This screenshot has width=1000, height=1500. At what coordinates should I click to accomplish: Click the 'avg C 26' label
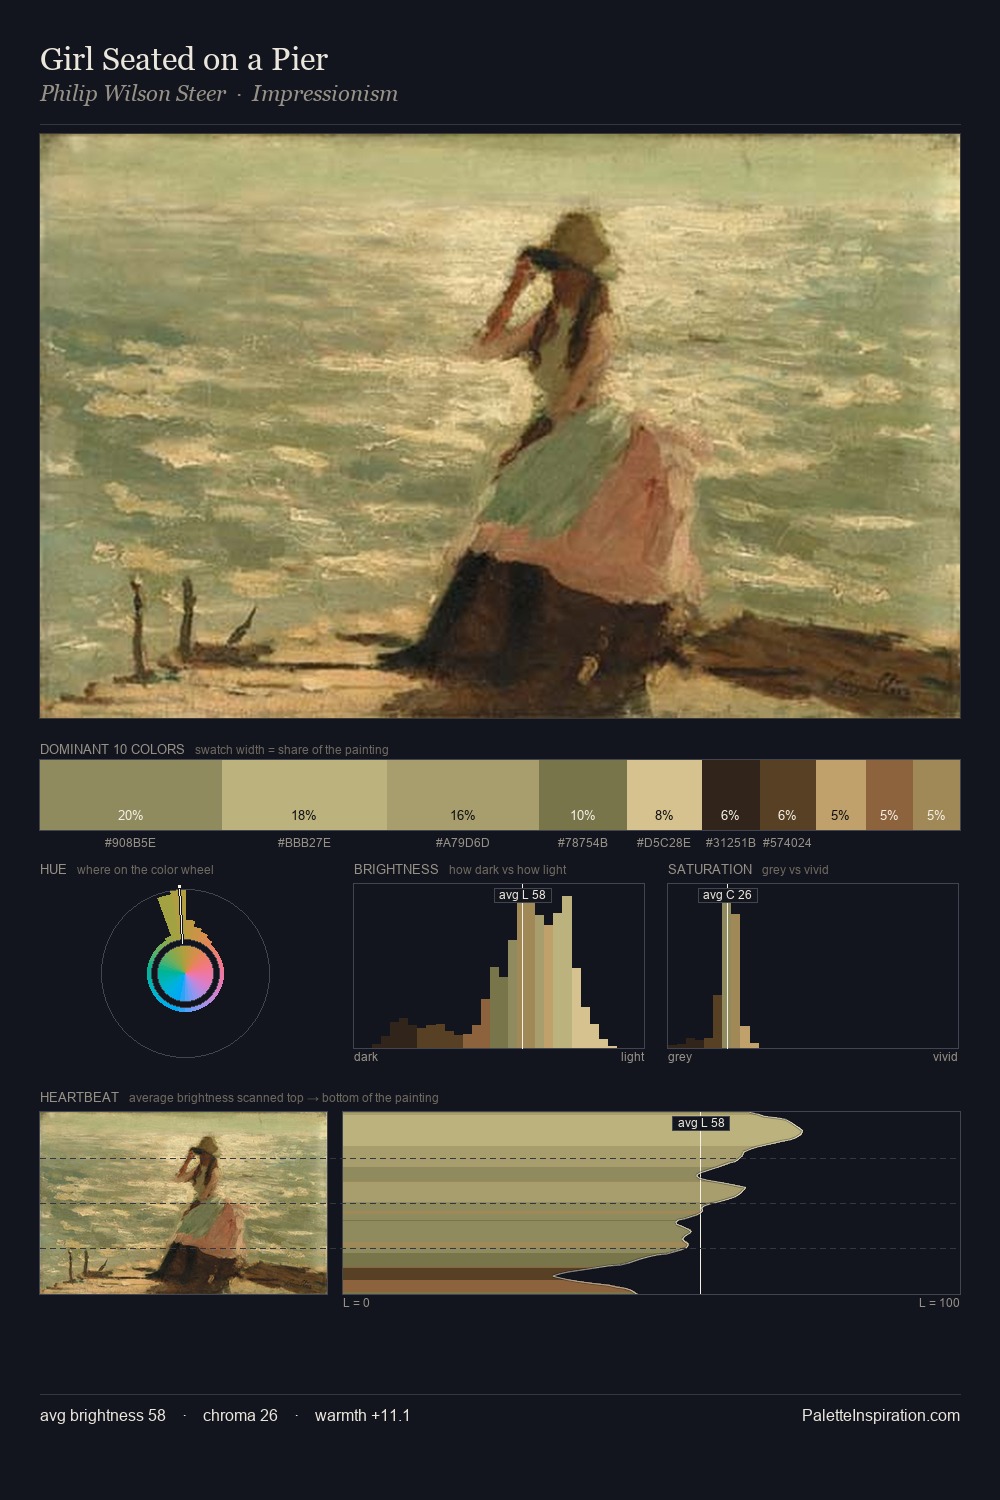(x=727, y=895)
